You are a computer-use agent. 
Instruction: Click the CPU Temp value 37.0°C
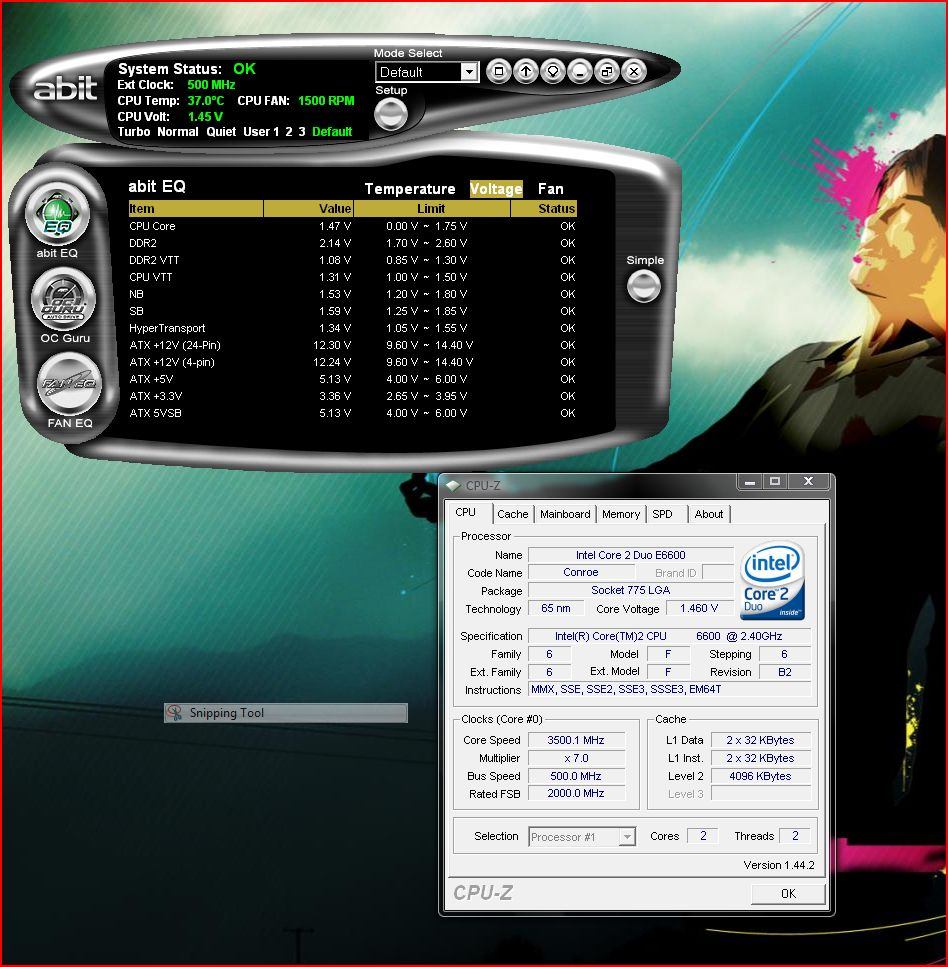205,101
